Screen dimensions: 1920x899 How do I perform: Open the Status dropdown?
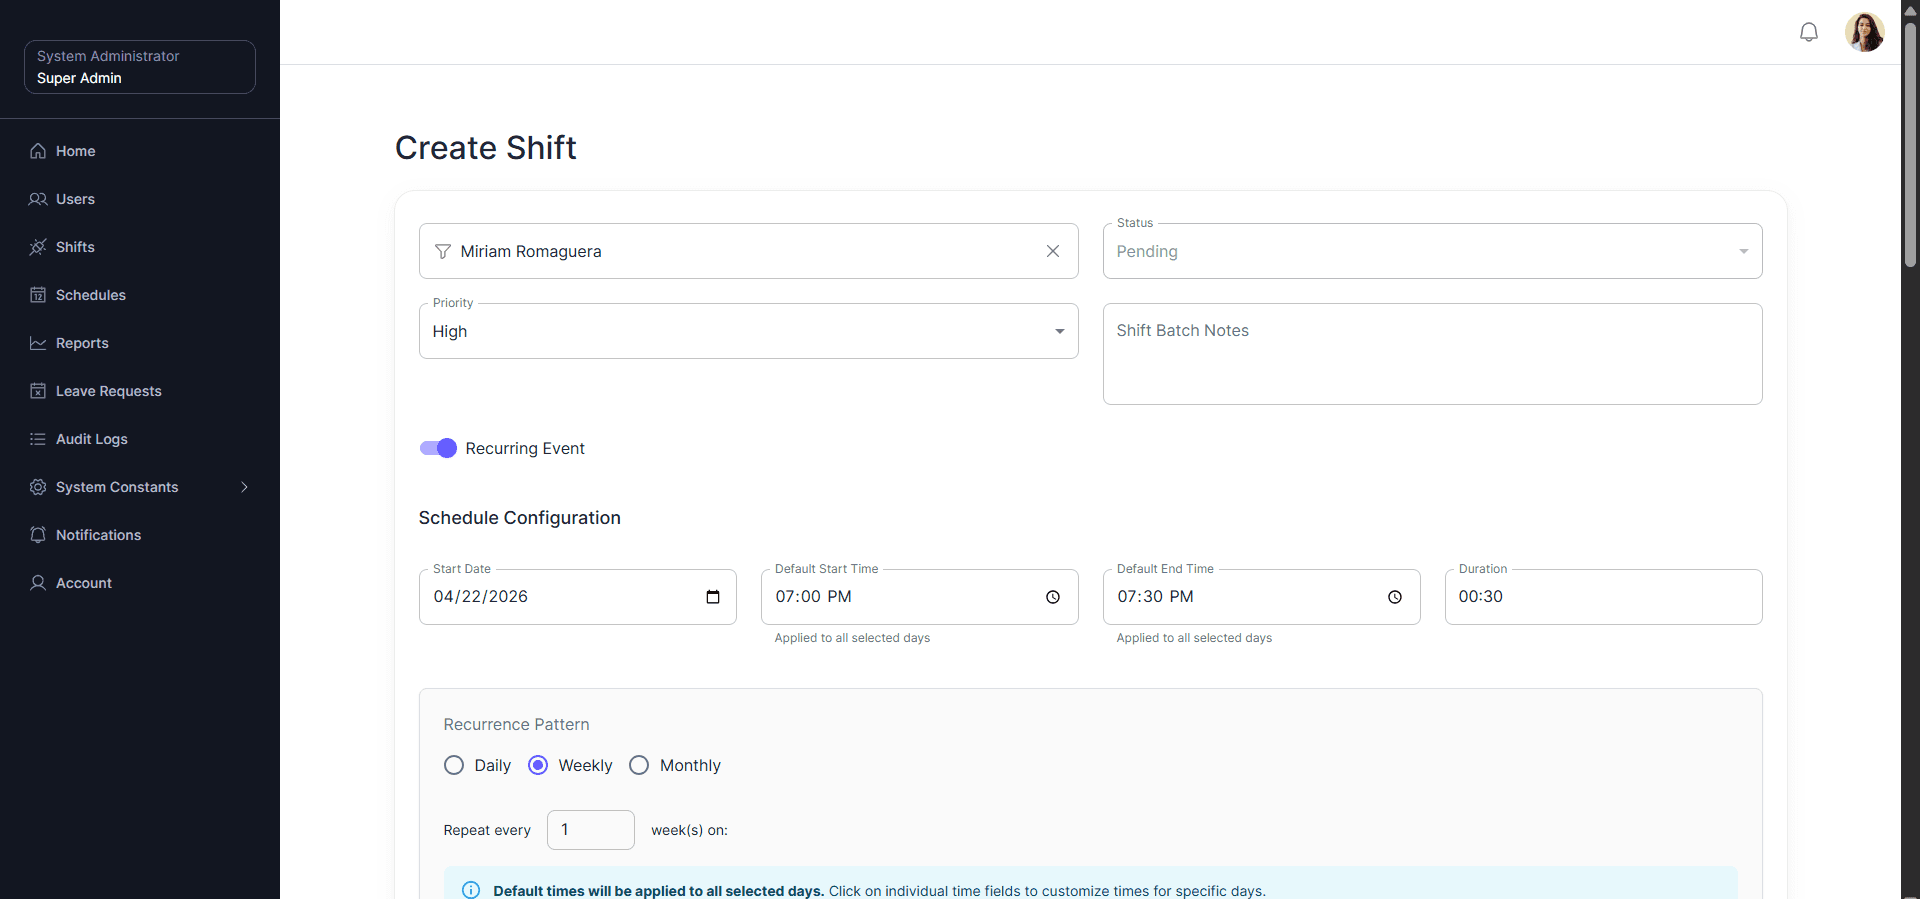1432,251
